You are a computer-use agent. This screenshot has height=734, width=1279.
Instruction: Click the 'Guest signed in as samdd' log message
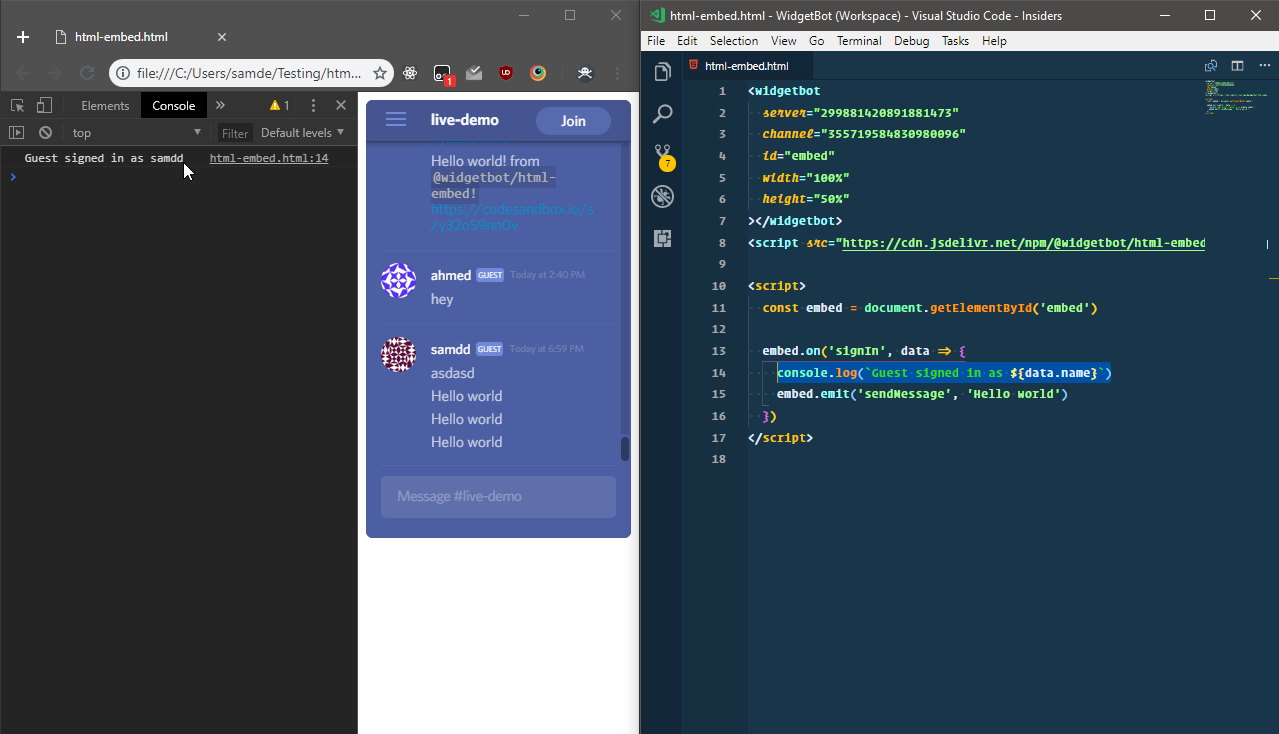(x=104, y=158)
